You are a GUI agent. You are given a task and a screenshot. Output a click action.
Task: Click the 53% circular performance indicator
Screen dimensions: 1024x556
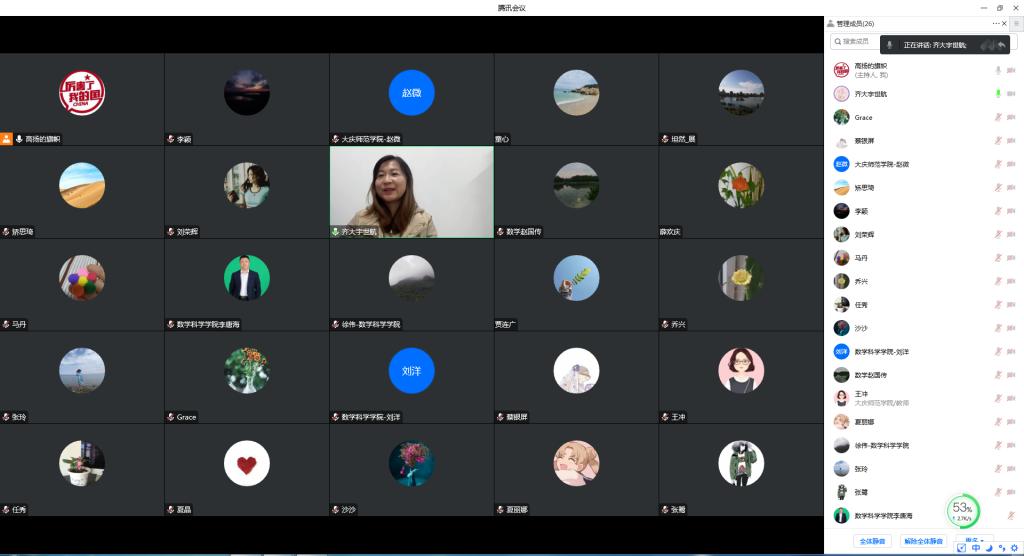click(x=962, y=512)
